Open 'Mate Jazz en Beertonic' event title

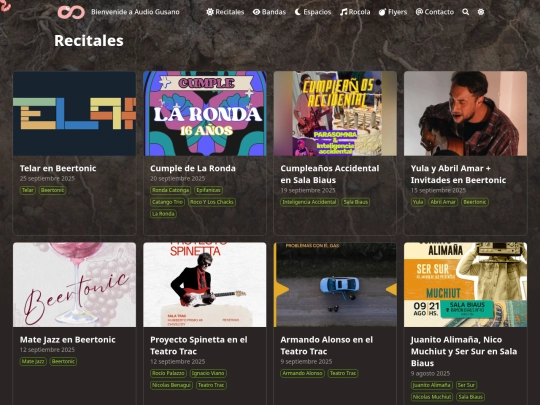click(68, 340)
